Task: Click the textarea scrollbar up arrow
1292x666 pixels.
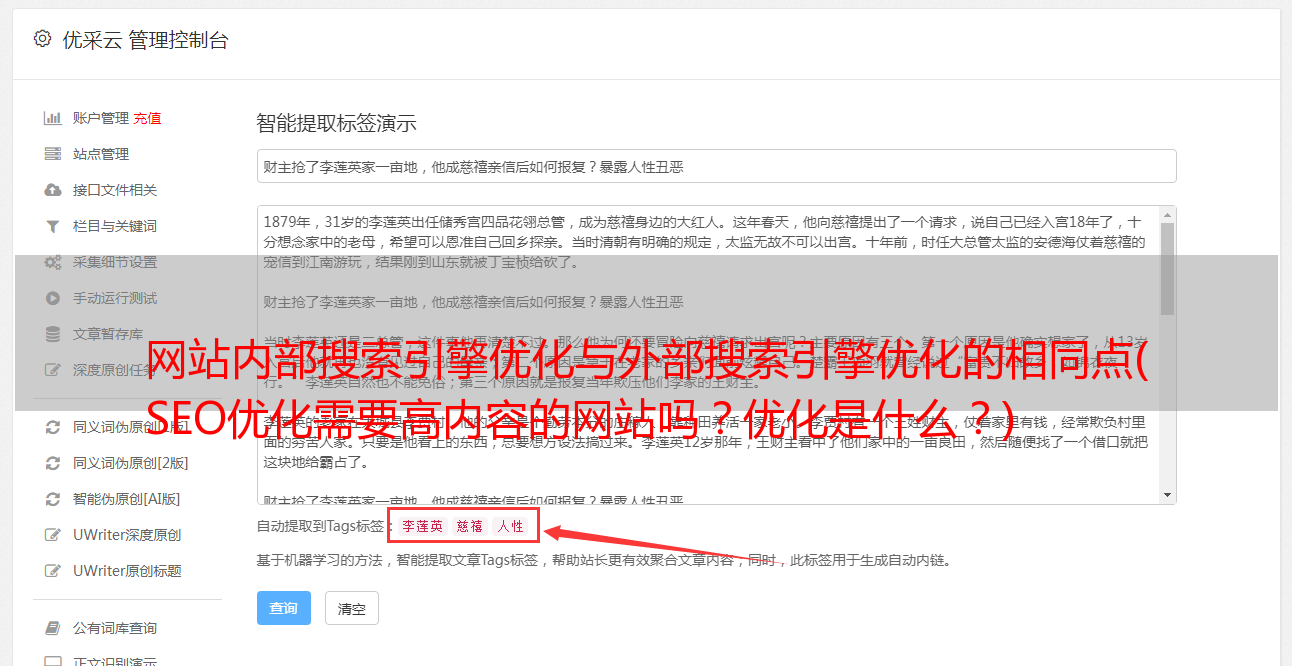Action: (x=1167, y=214)
